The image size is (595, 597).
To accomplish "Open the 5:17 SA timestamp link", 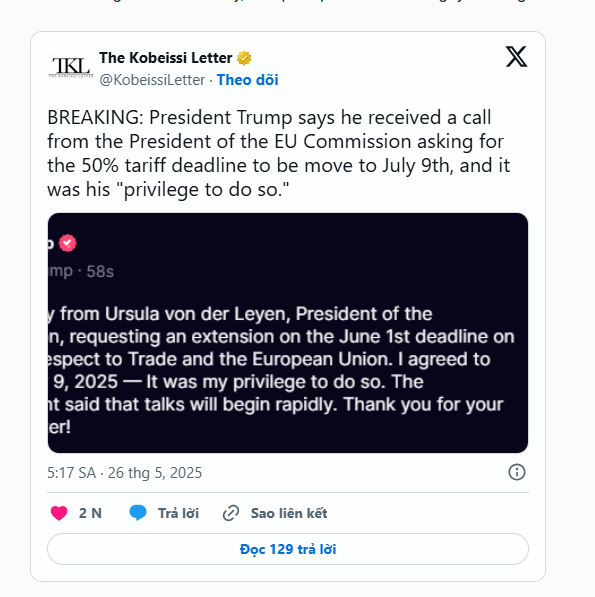I will (x=72, y=473).
